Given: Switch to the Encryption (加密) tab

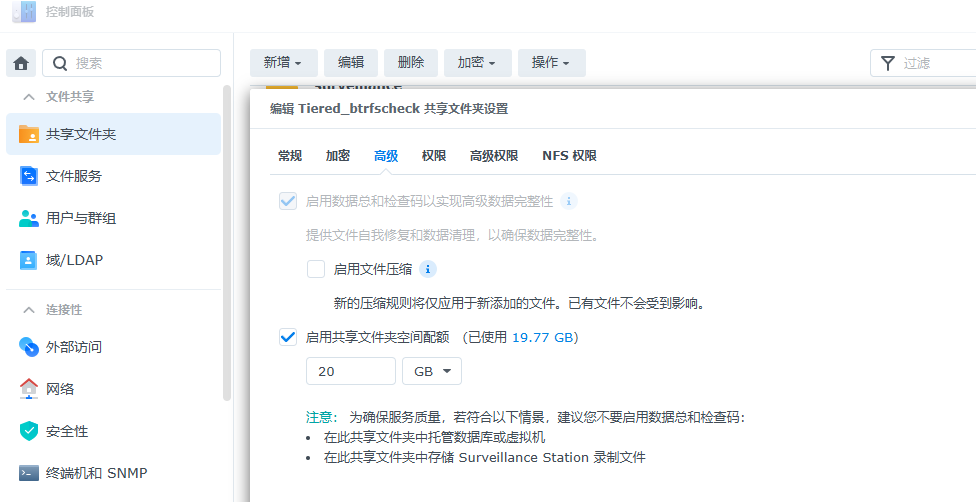Looking at the screenshot, I should (337, 156).
